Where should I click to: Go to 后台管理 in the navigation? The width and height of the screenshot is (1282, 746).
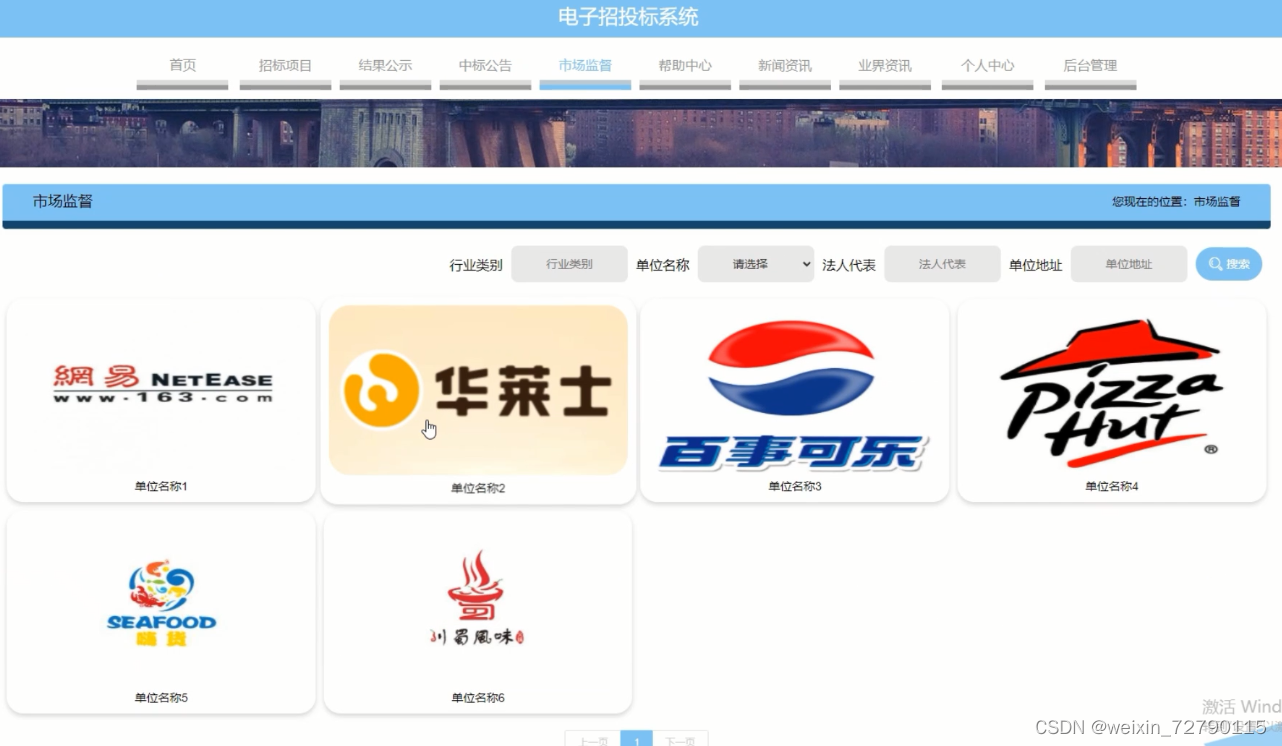(x=1090, y=66)
